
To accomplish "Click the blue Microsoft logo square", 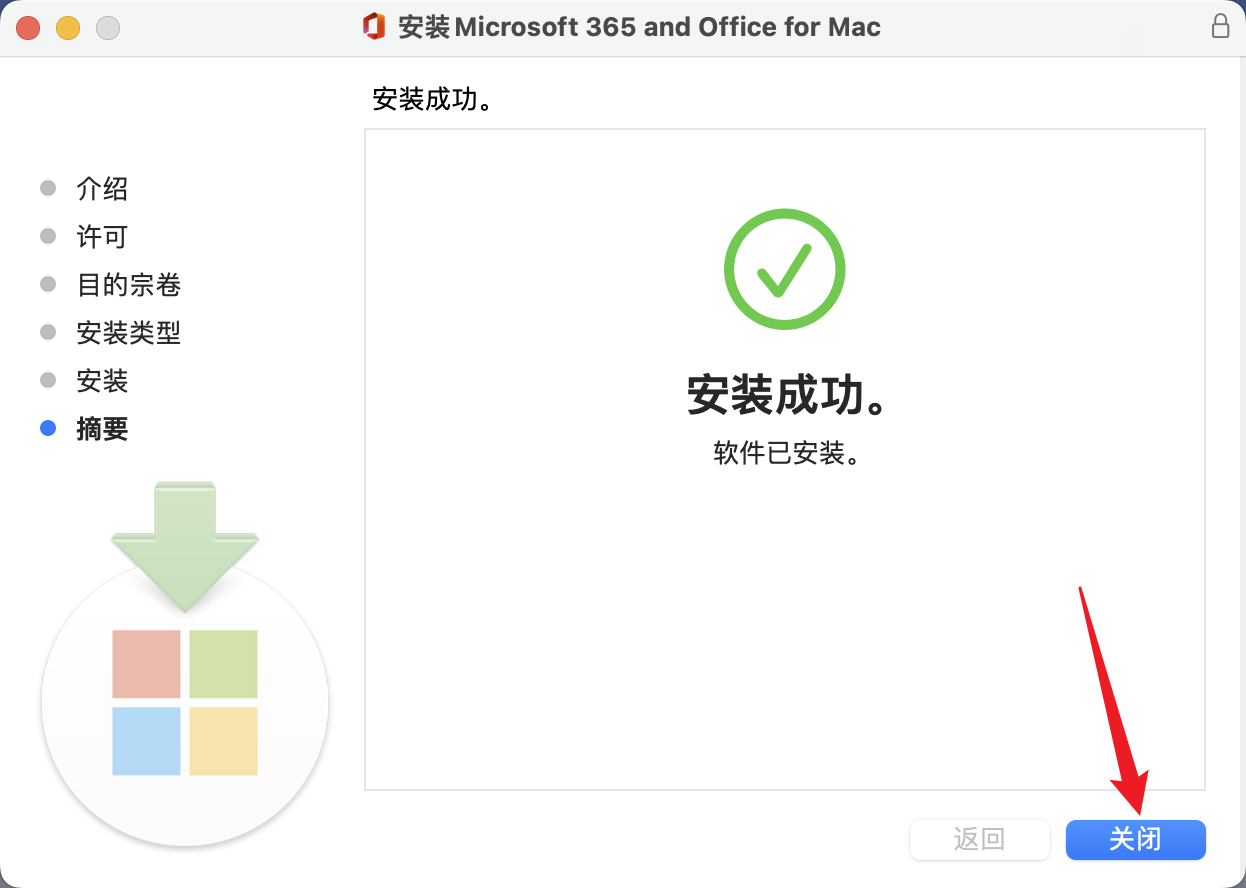I will click(x=146, y=741).
